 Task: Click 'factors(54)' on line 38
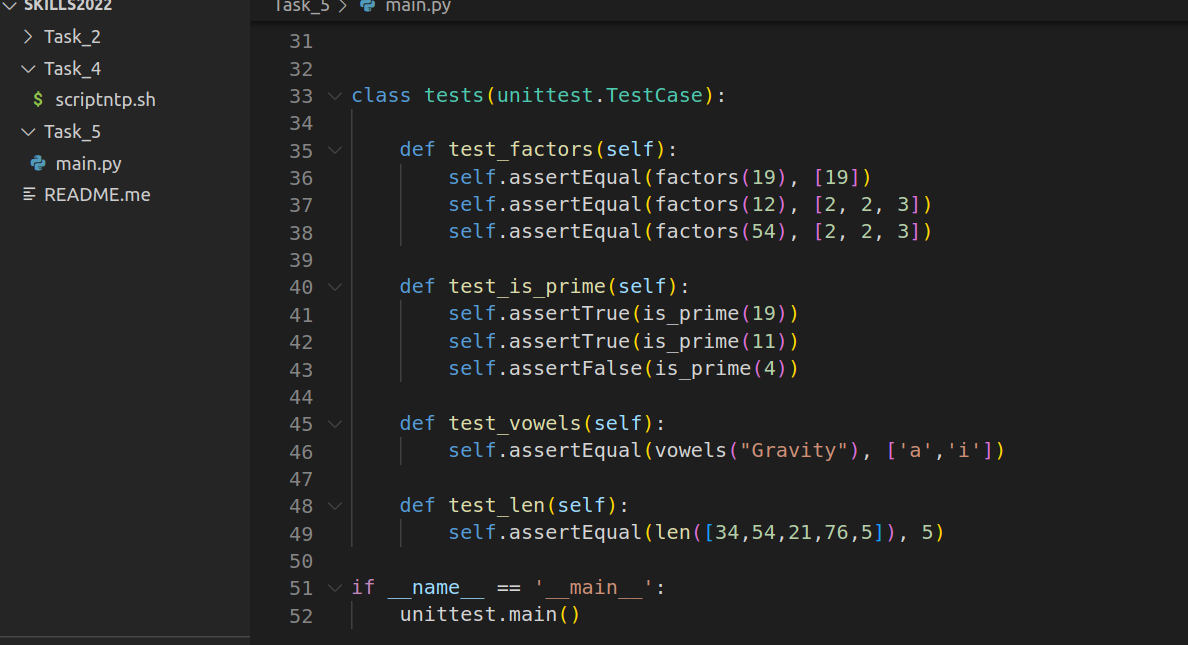pyautogui.click(x=721, y=232)
